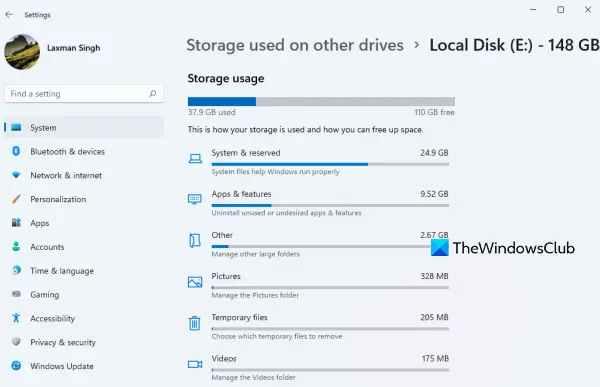Click the Time & language globe icon
Image resolution: width=600 pixels, height=387 pixels.
(x=16, y=270)
